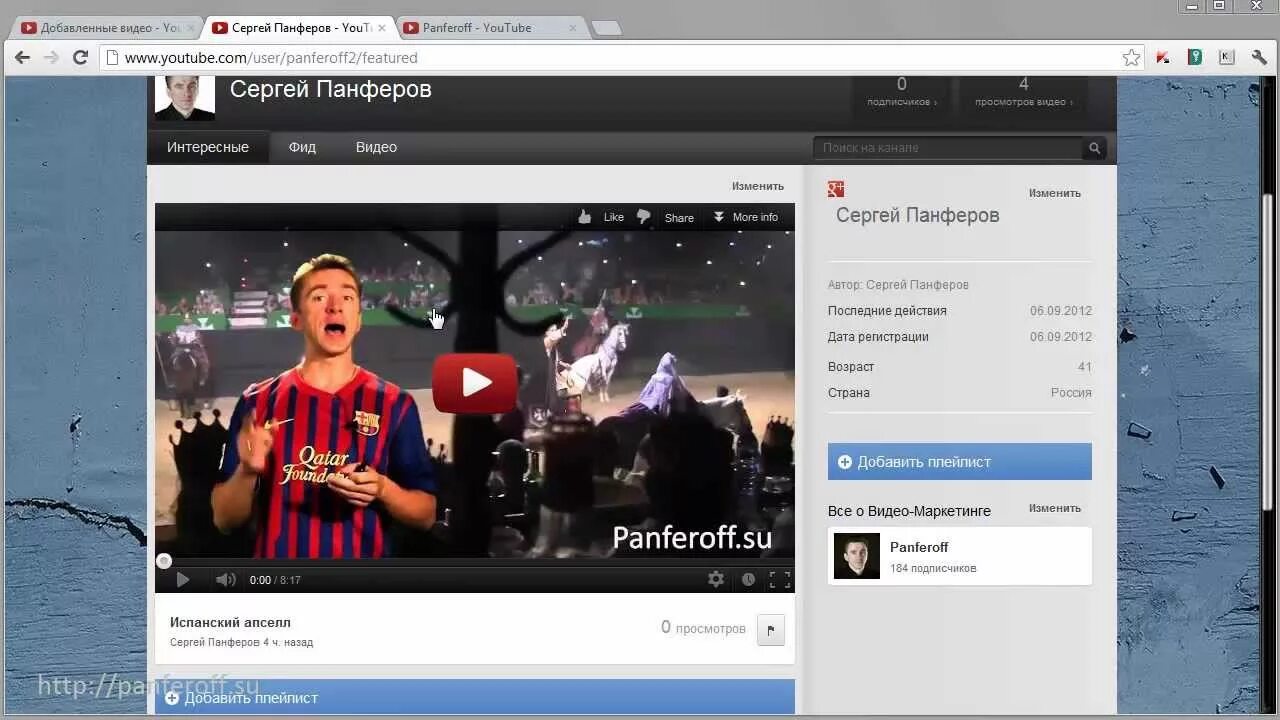Click the thumbs down dislike icon
Viewport: 1280px width, 720px height.
coord(643,217)
